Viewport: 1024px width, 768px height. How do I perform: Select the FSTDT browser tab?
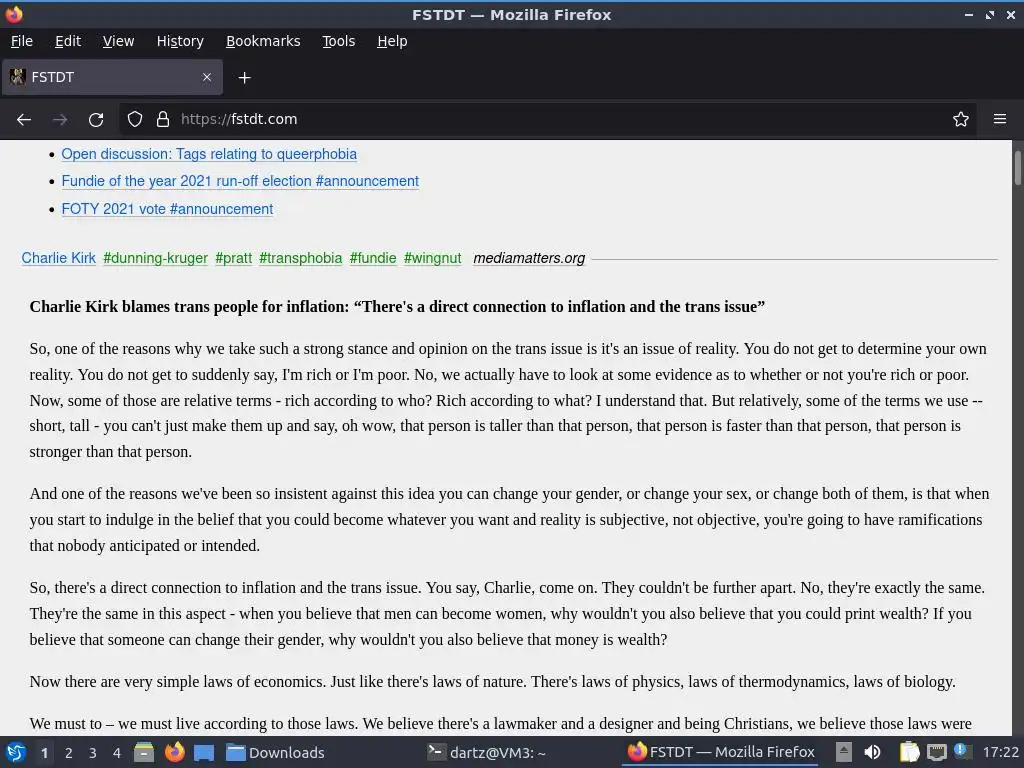click(x=112, y=77)
